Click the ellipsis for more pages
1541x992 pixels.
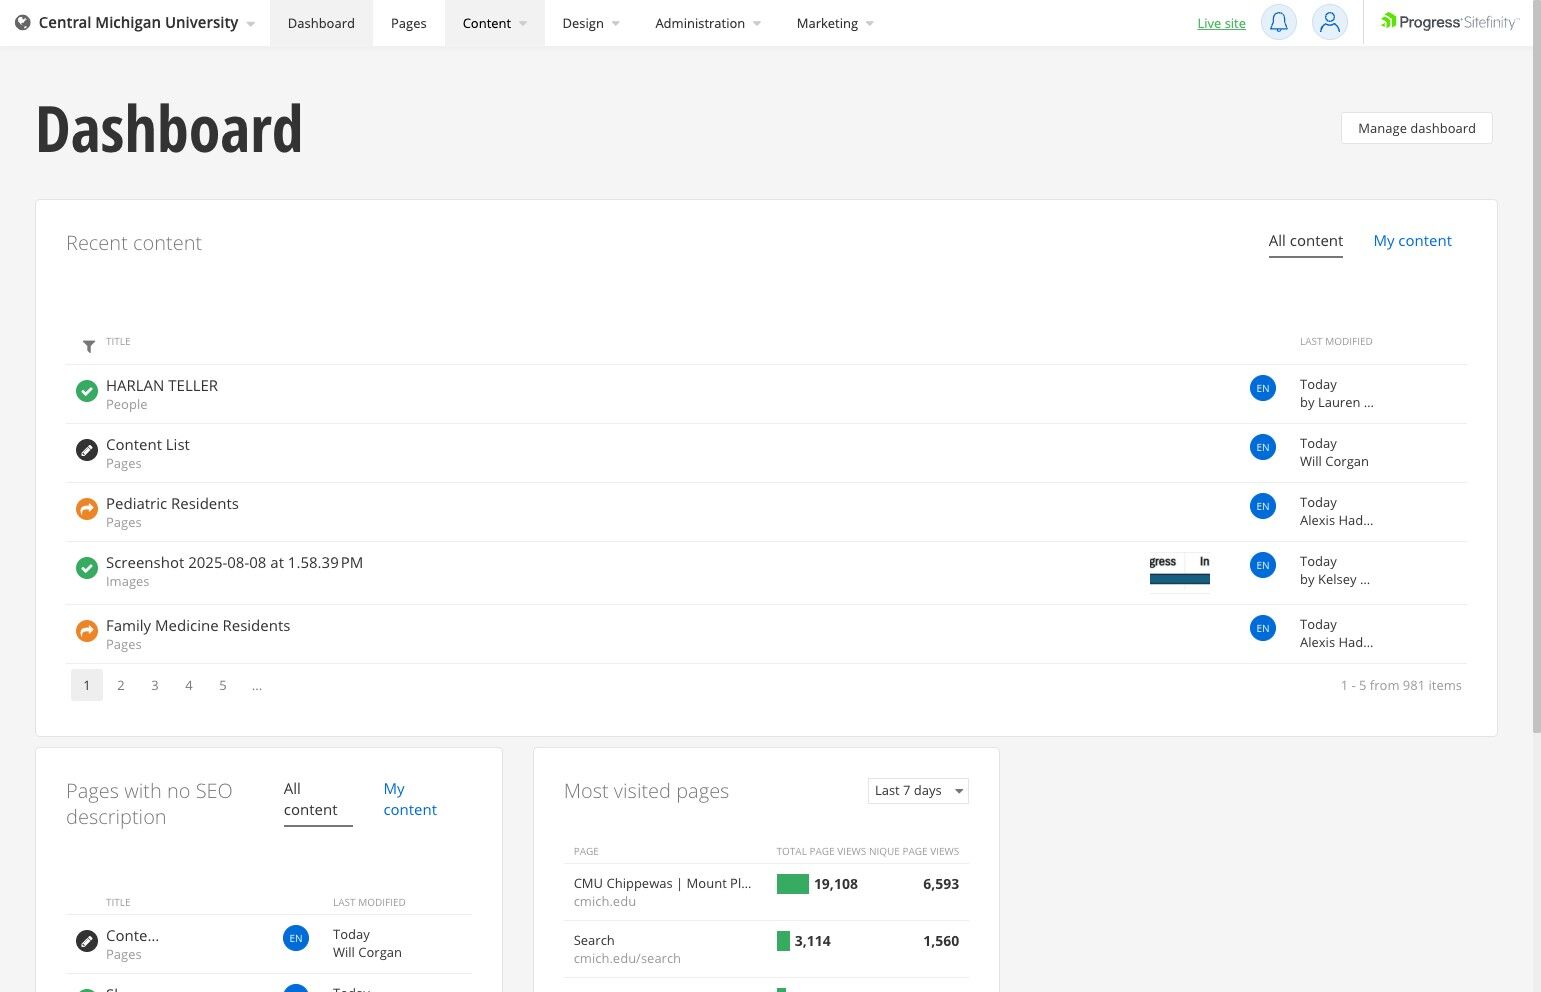tap(257, 685)
